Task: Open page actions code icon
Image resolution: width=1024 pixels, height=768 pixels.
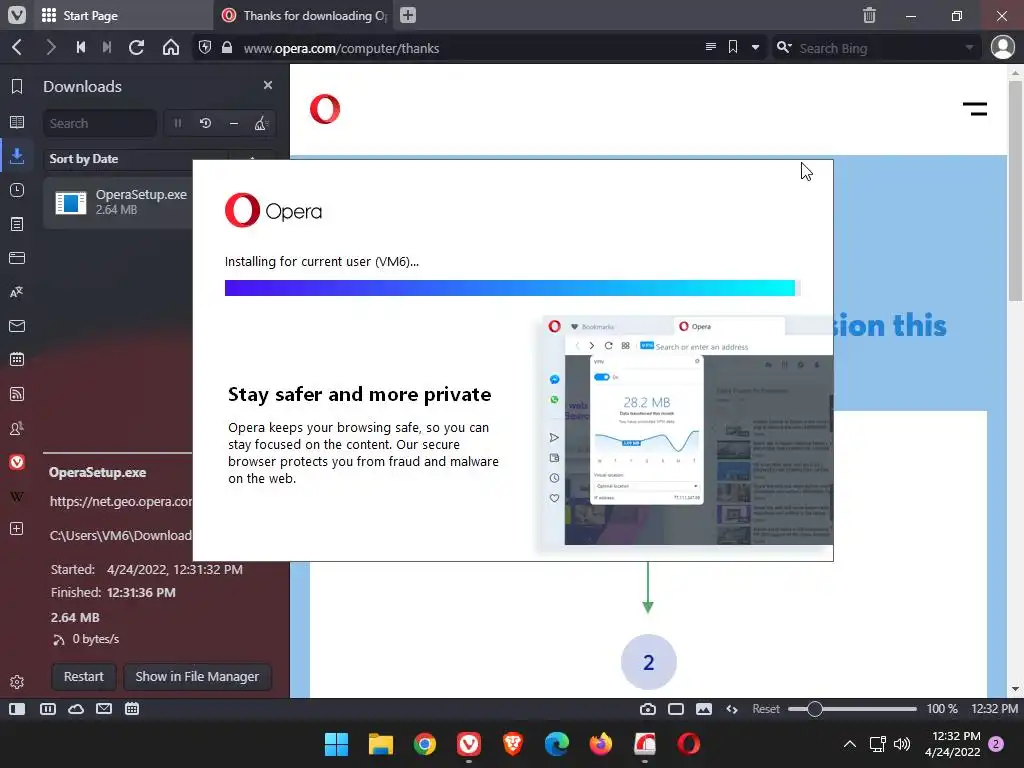Action: [732, 709]
